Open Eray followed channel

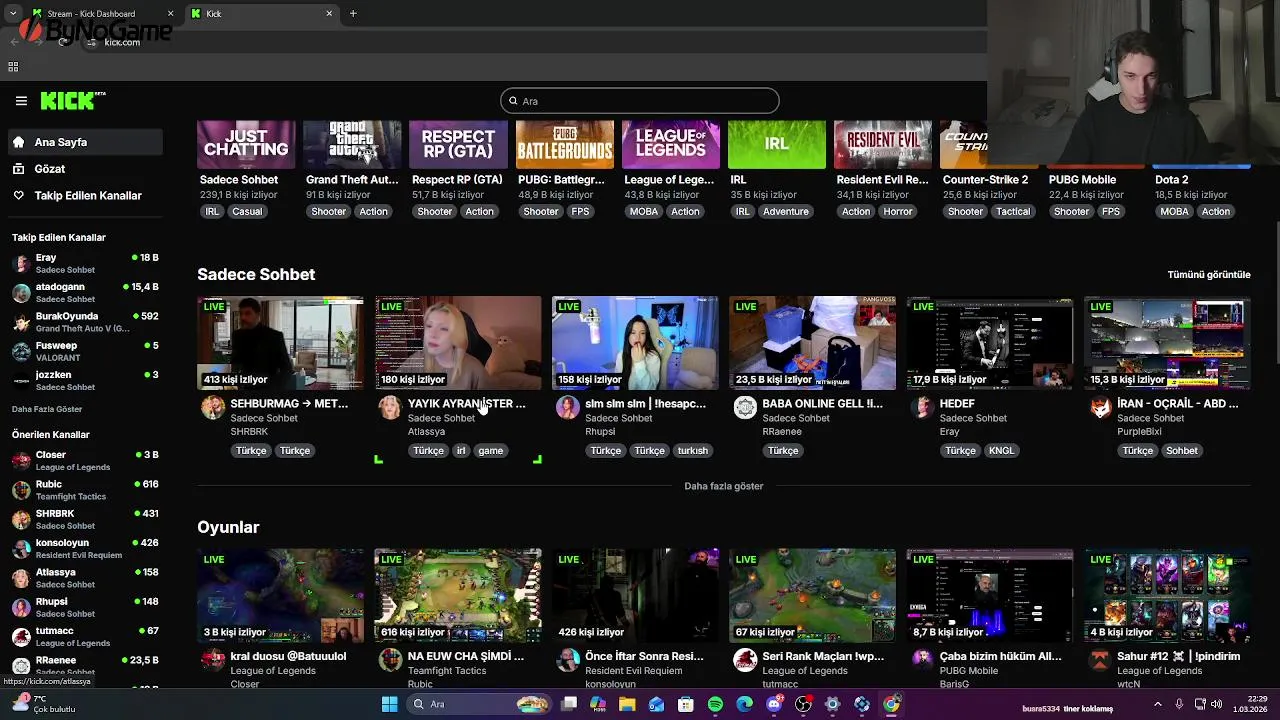coord(85,264)
